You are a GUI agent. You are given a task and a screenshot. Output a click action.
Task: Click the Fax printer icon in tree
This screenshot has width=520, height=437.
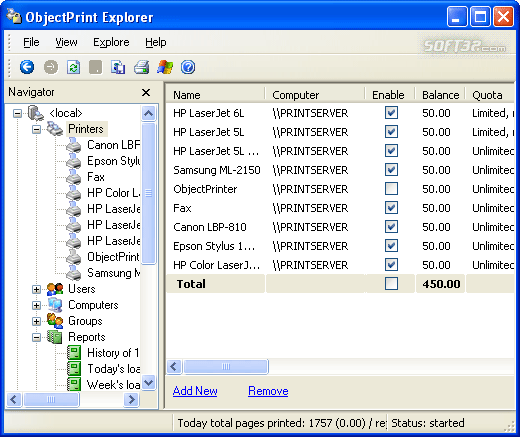tap(74, 177)
